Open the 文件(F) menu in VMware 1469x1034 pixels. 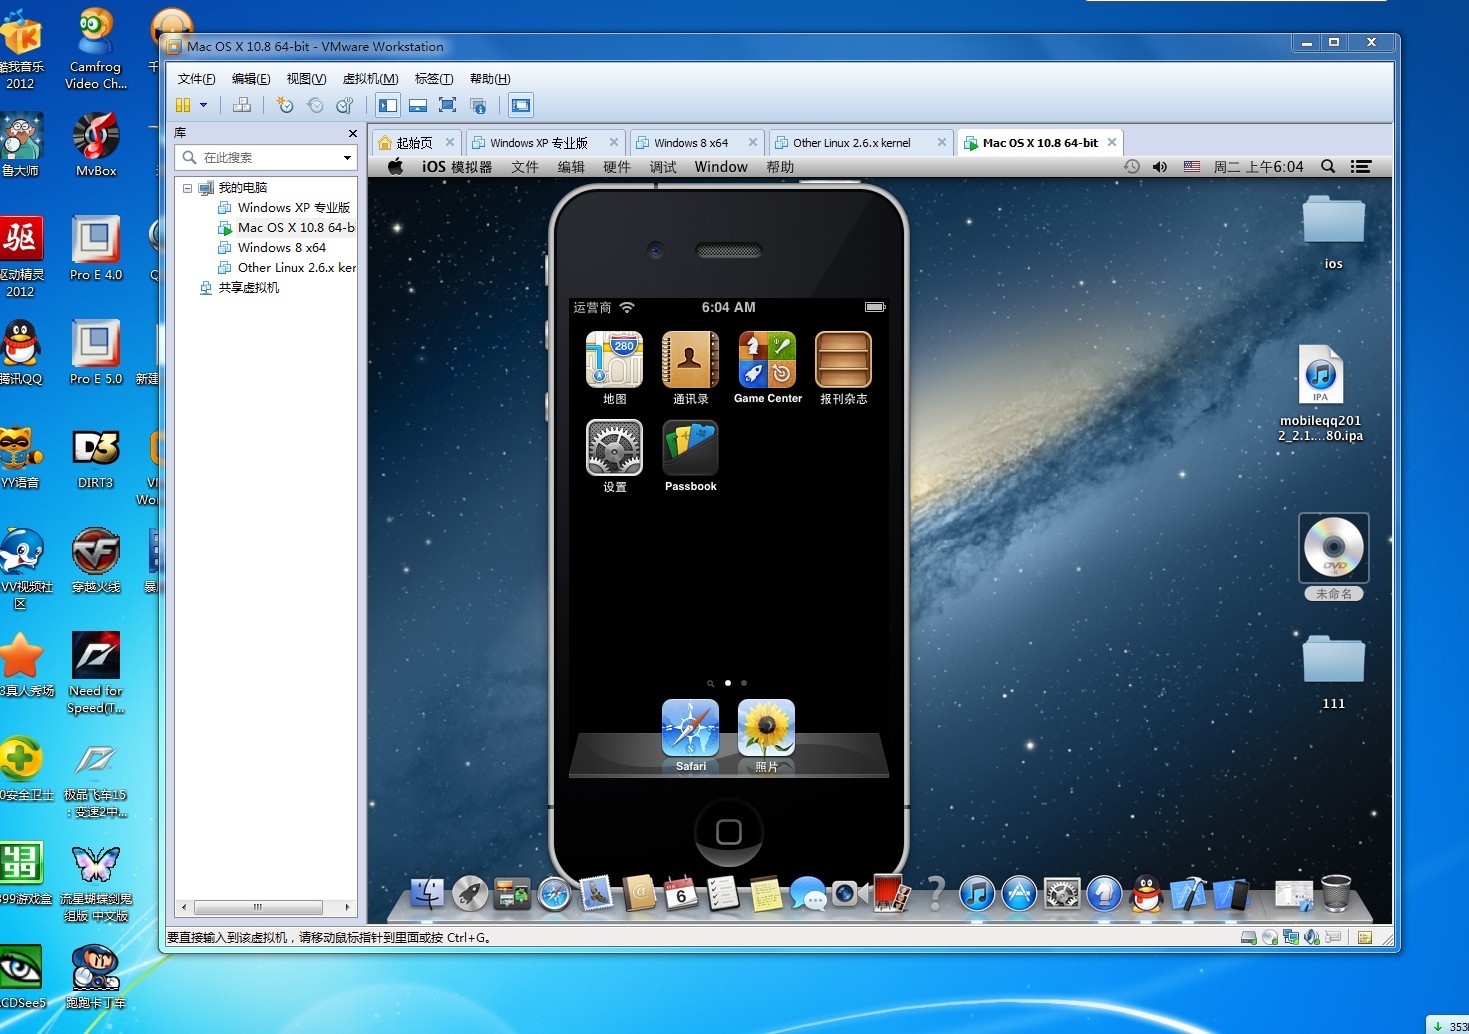pyautogui.click(x=196, y=79)
